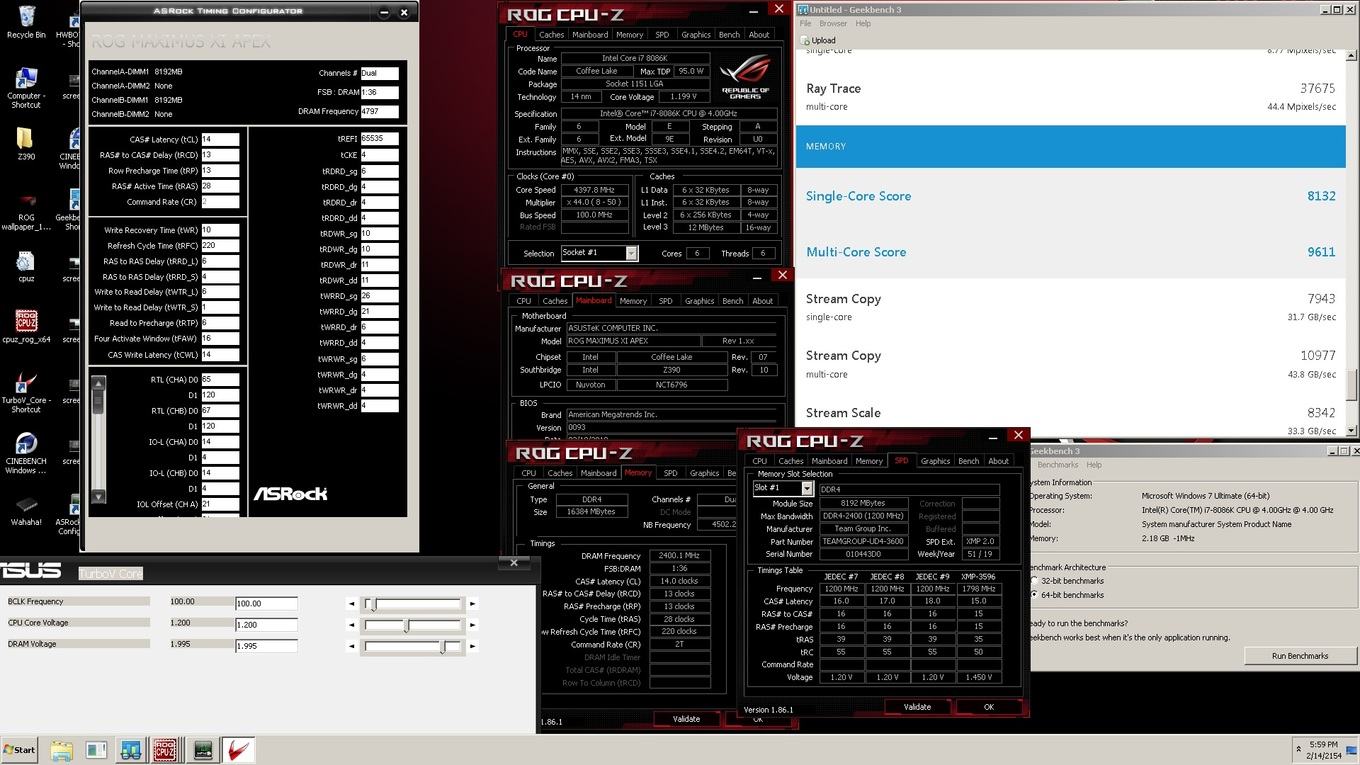Open Bench tab in CPU-Z processor window
Viewport: 1360px width, 765px height.
[x=729, y=34]
